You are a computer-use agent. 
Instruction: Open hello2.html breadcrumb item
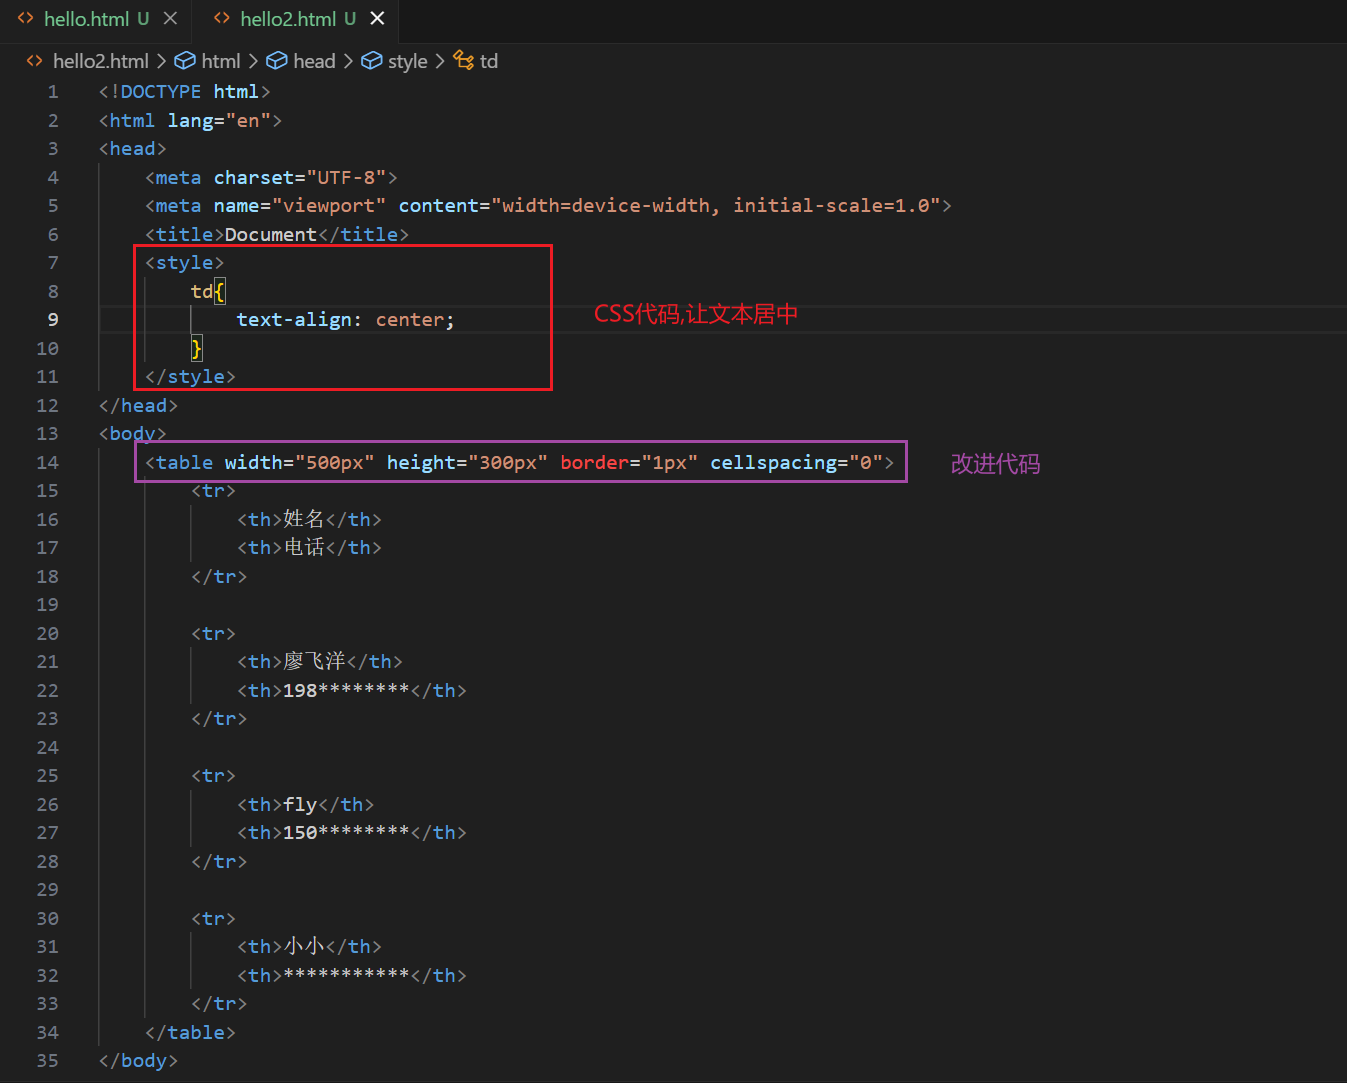pyautogui.click(x=100, y=61)
